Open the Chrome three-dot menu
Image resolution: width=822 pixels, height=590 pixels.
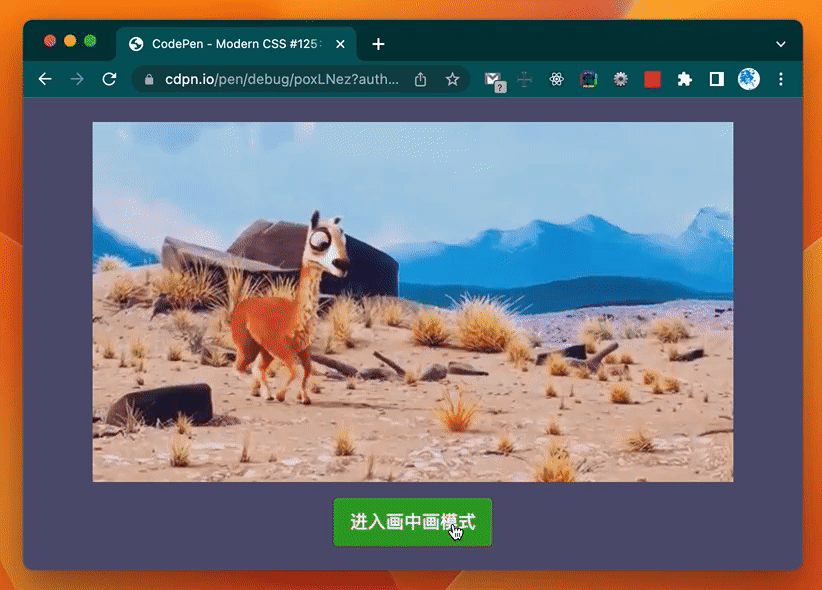pos(781,79)
